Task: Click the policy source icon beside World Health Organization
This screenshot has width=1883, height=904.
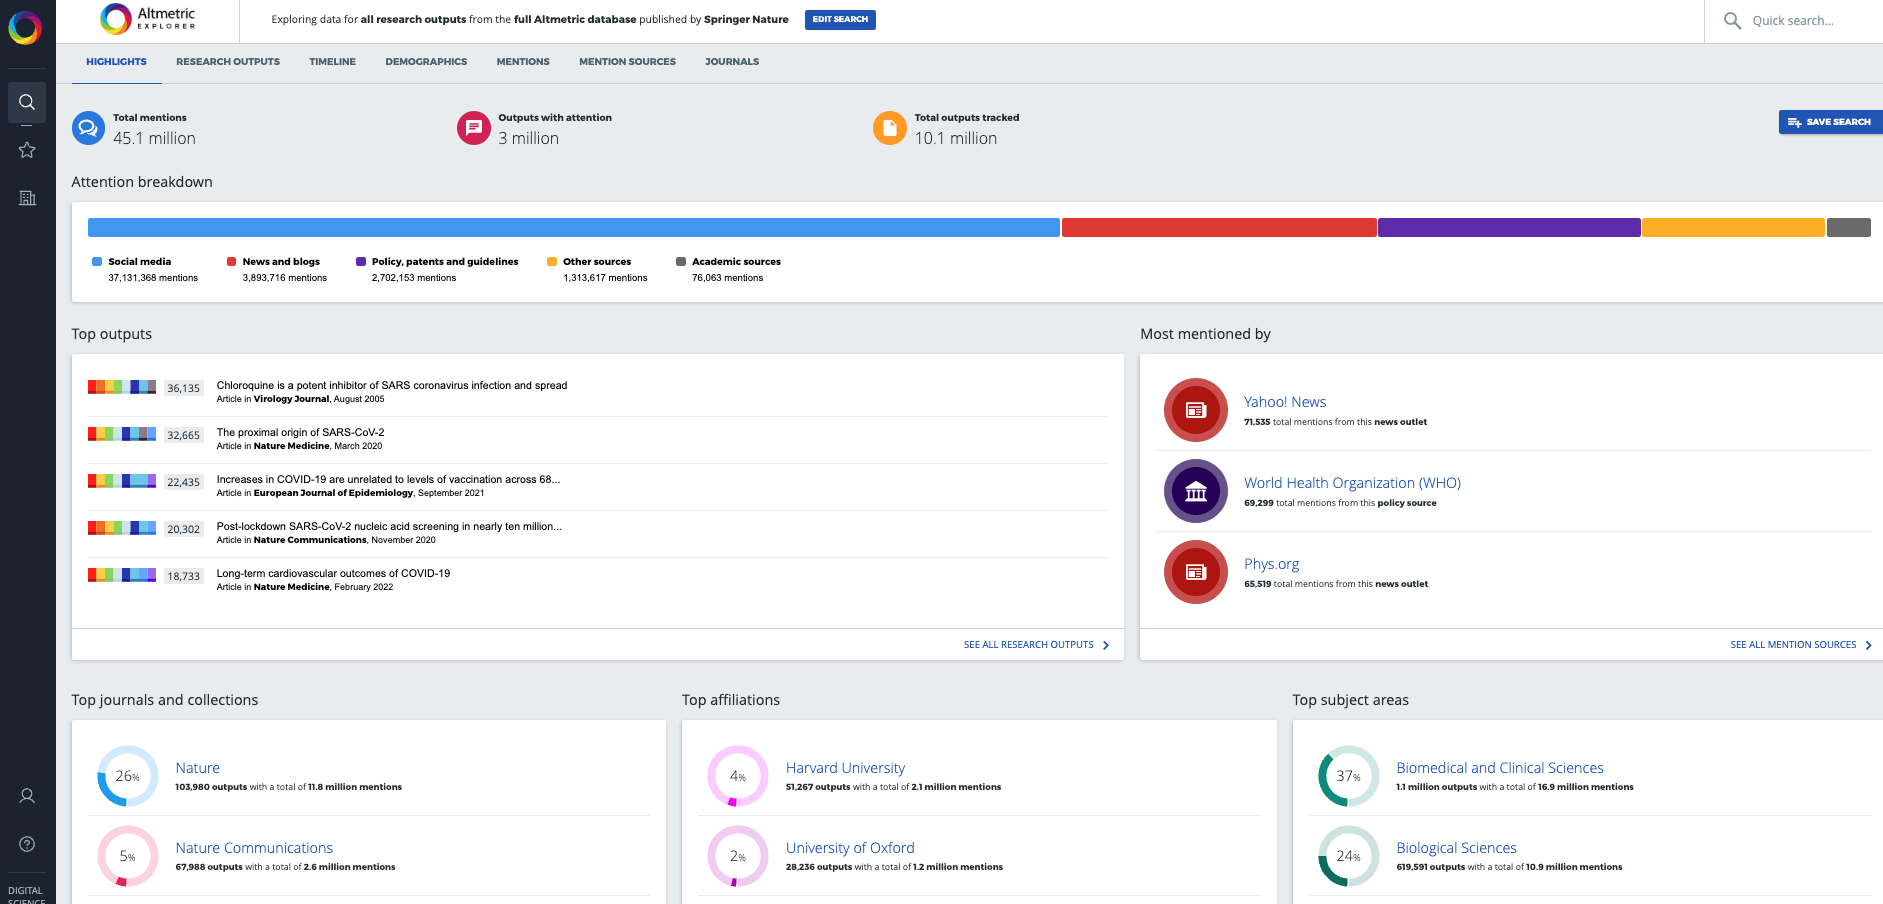Action: [x=1195, y=491]
